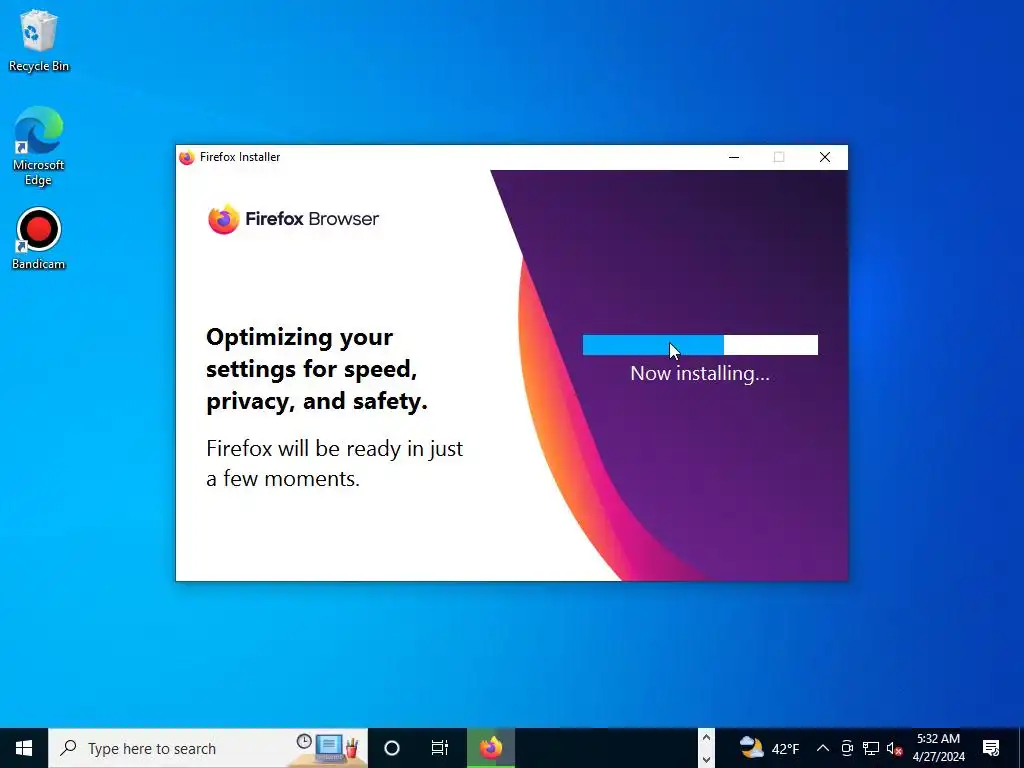Open the Windows Start menu
The width and height of the screenshot is (1024, 768).
coord(24,748)
